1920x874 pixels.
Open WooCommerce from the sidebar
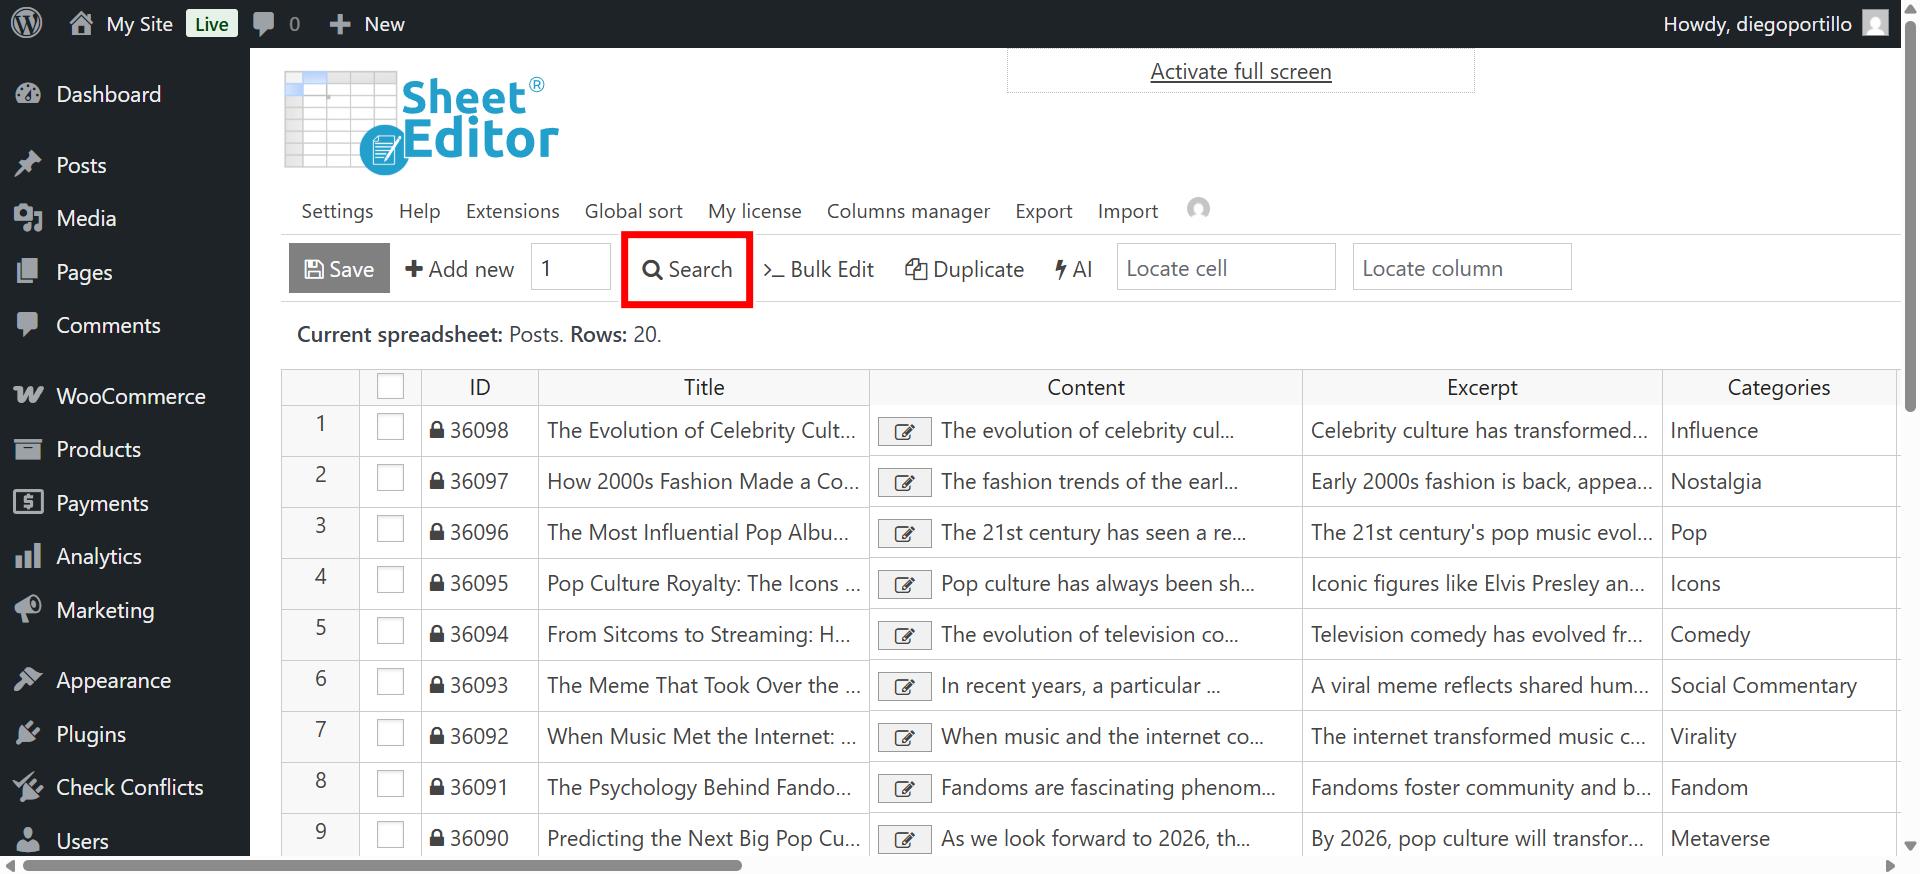(130, 396)
